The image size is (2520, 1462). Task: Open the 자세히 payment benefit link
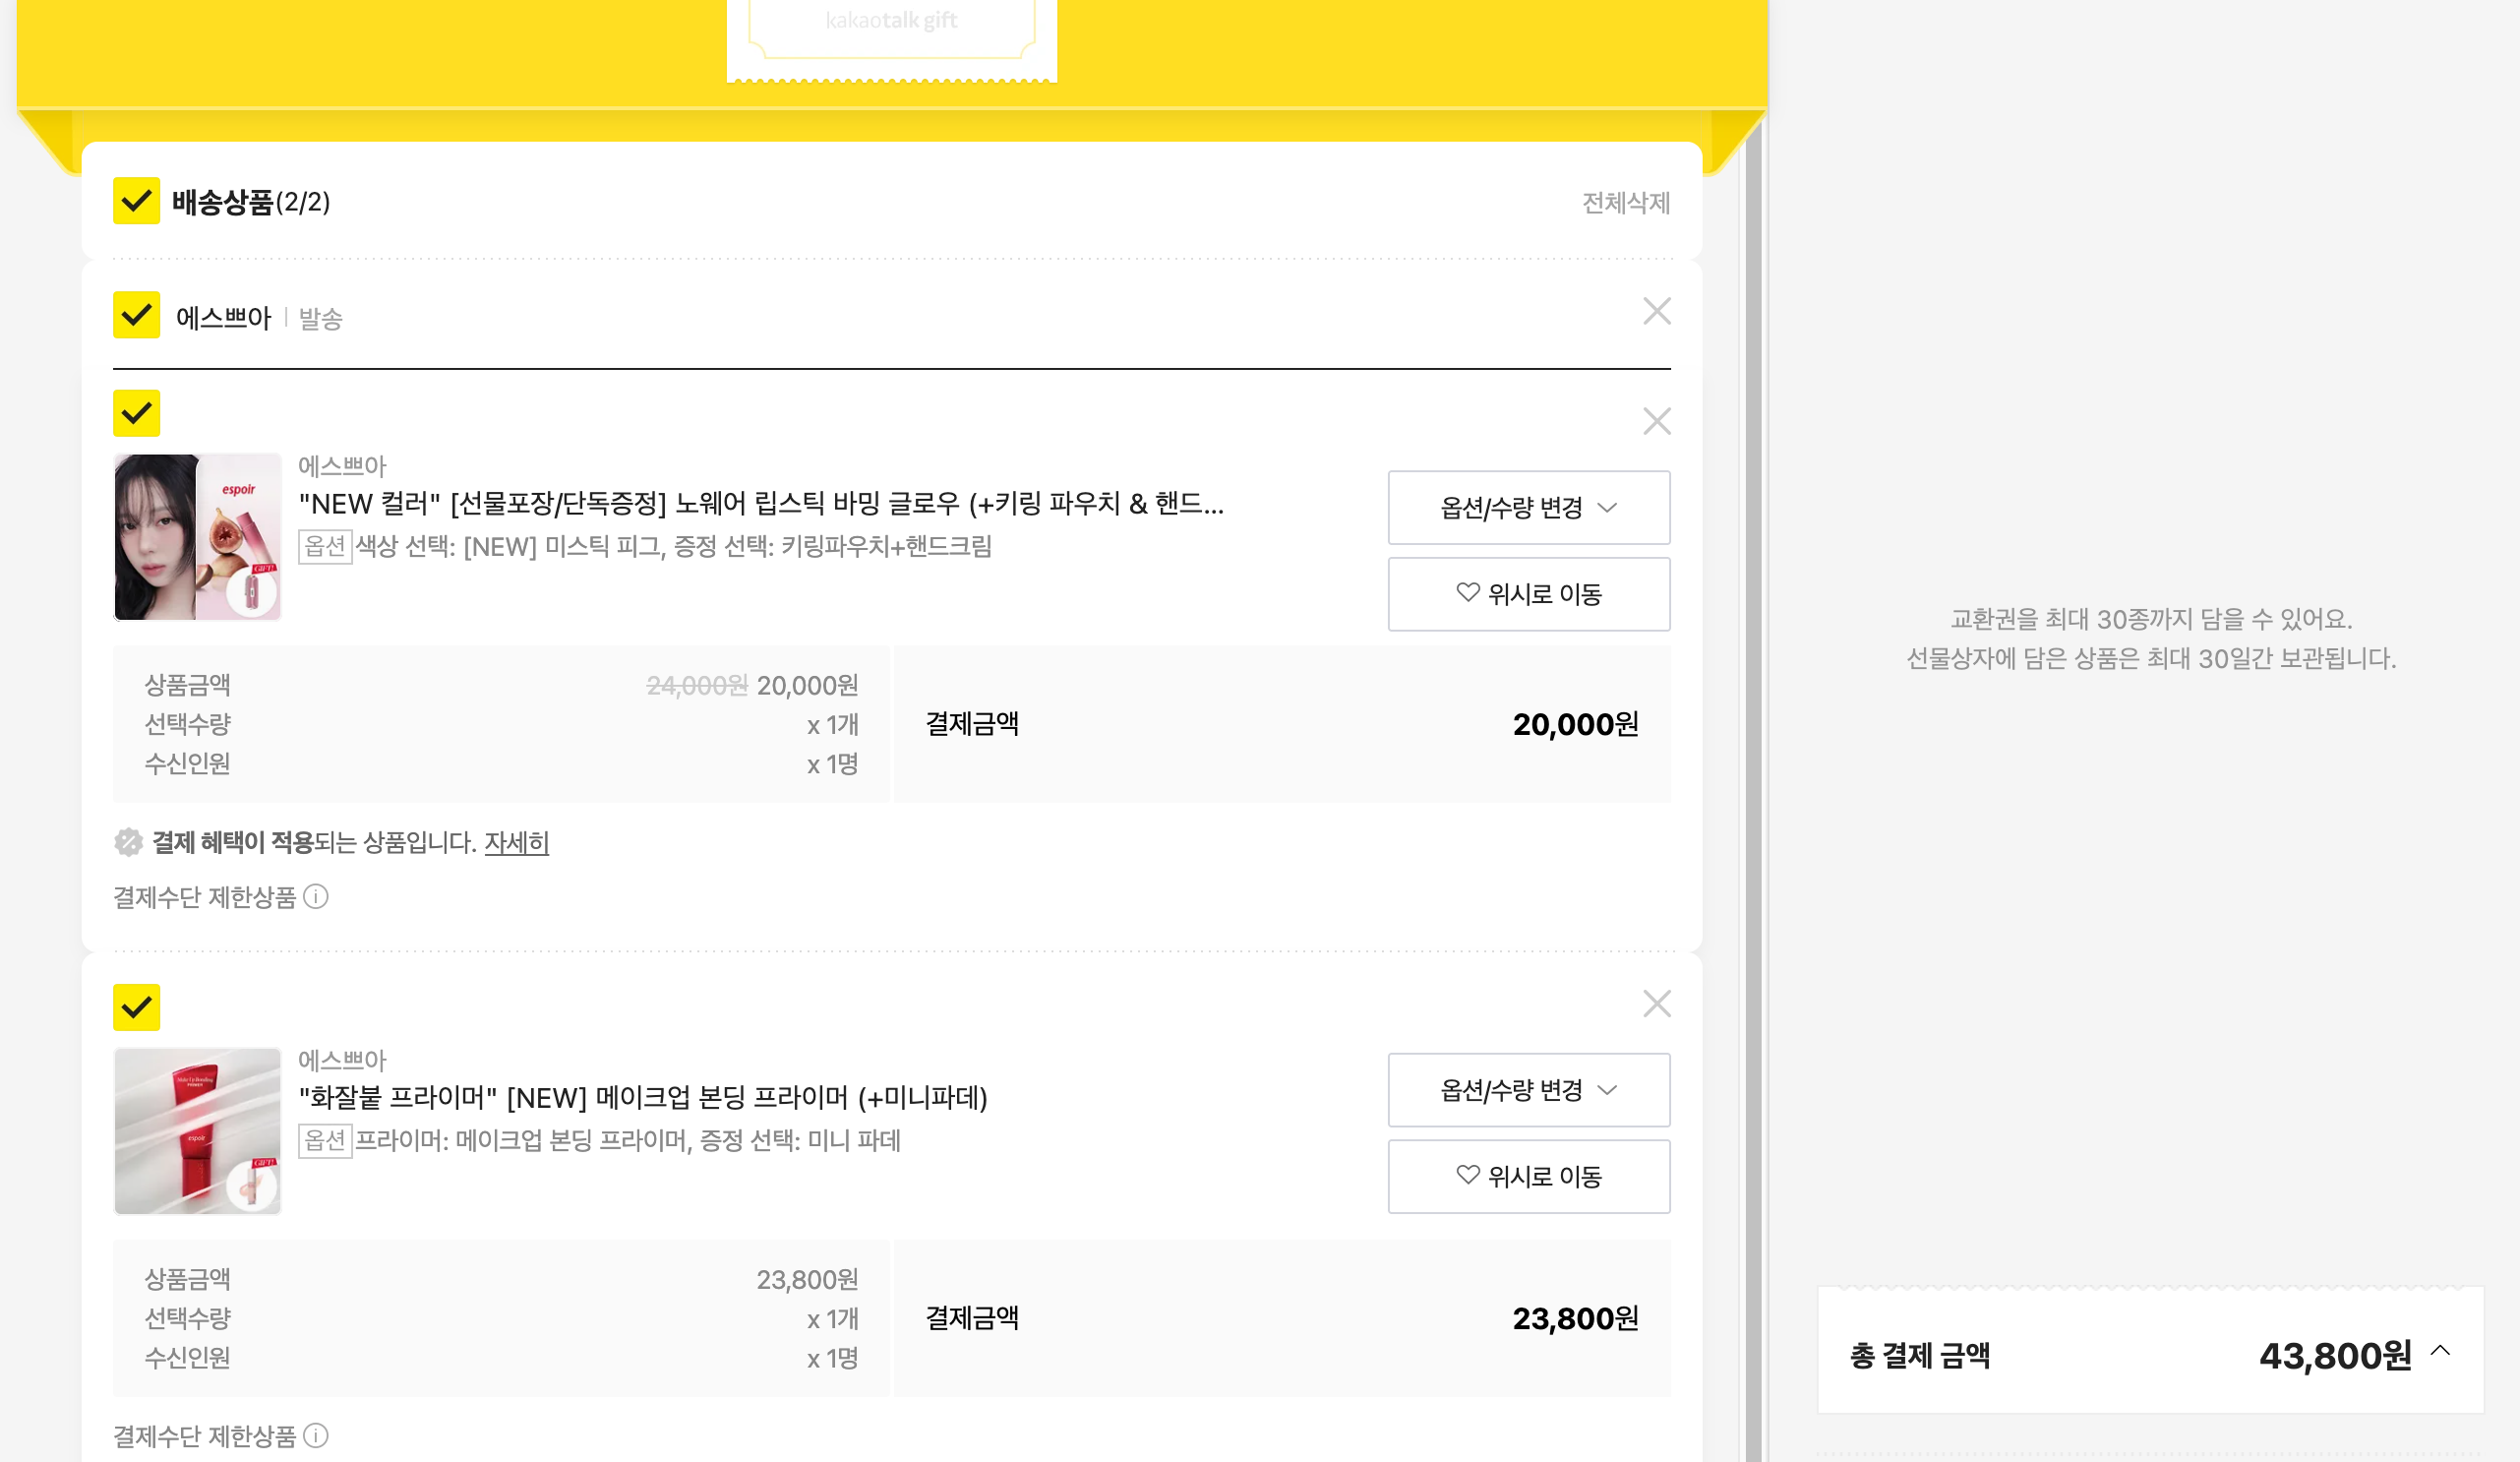point(516,842)
